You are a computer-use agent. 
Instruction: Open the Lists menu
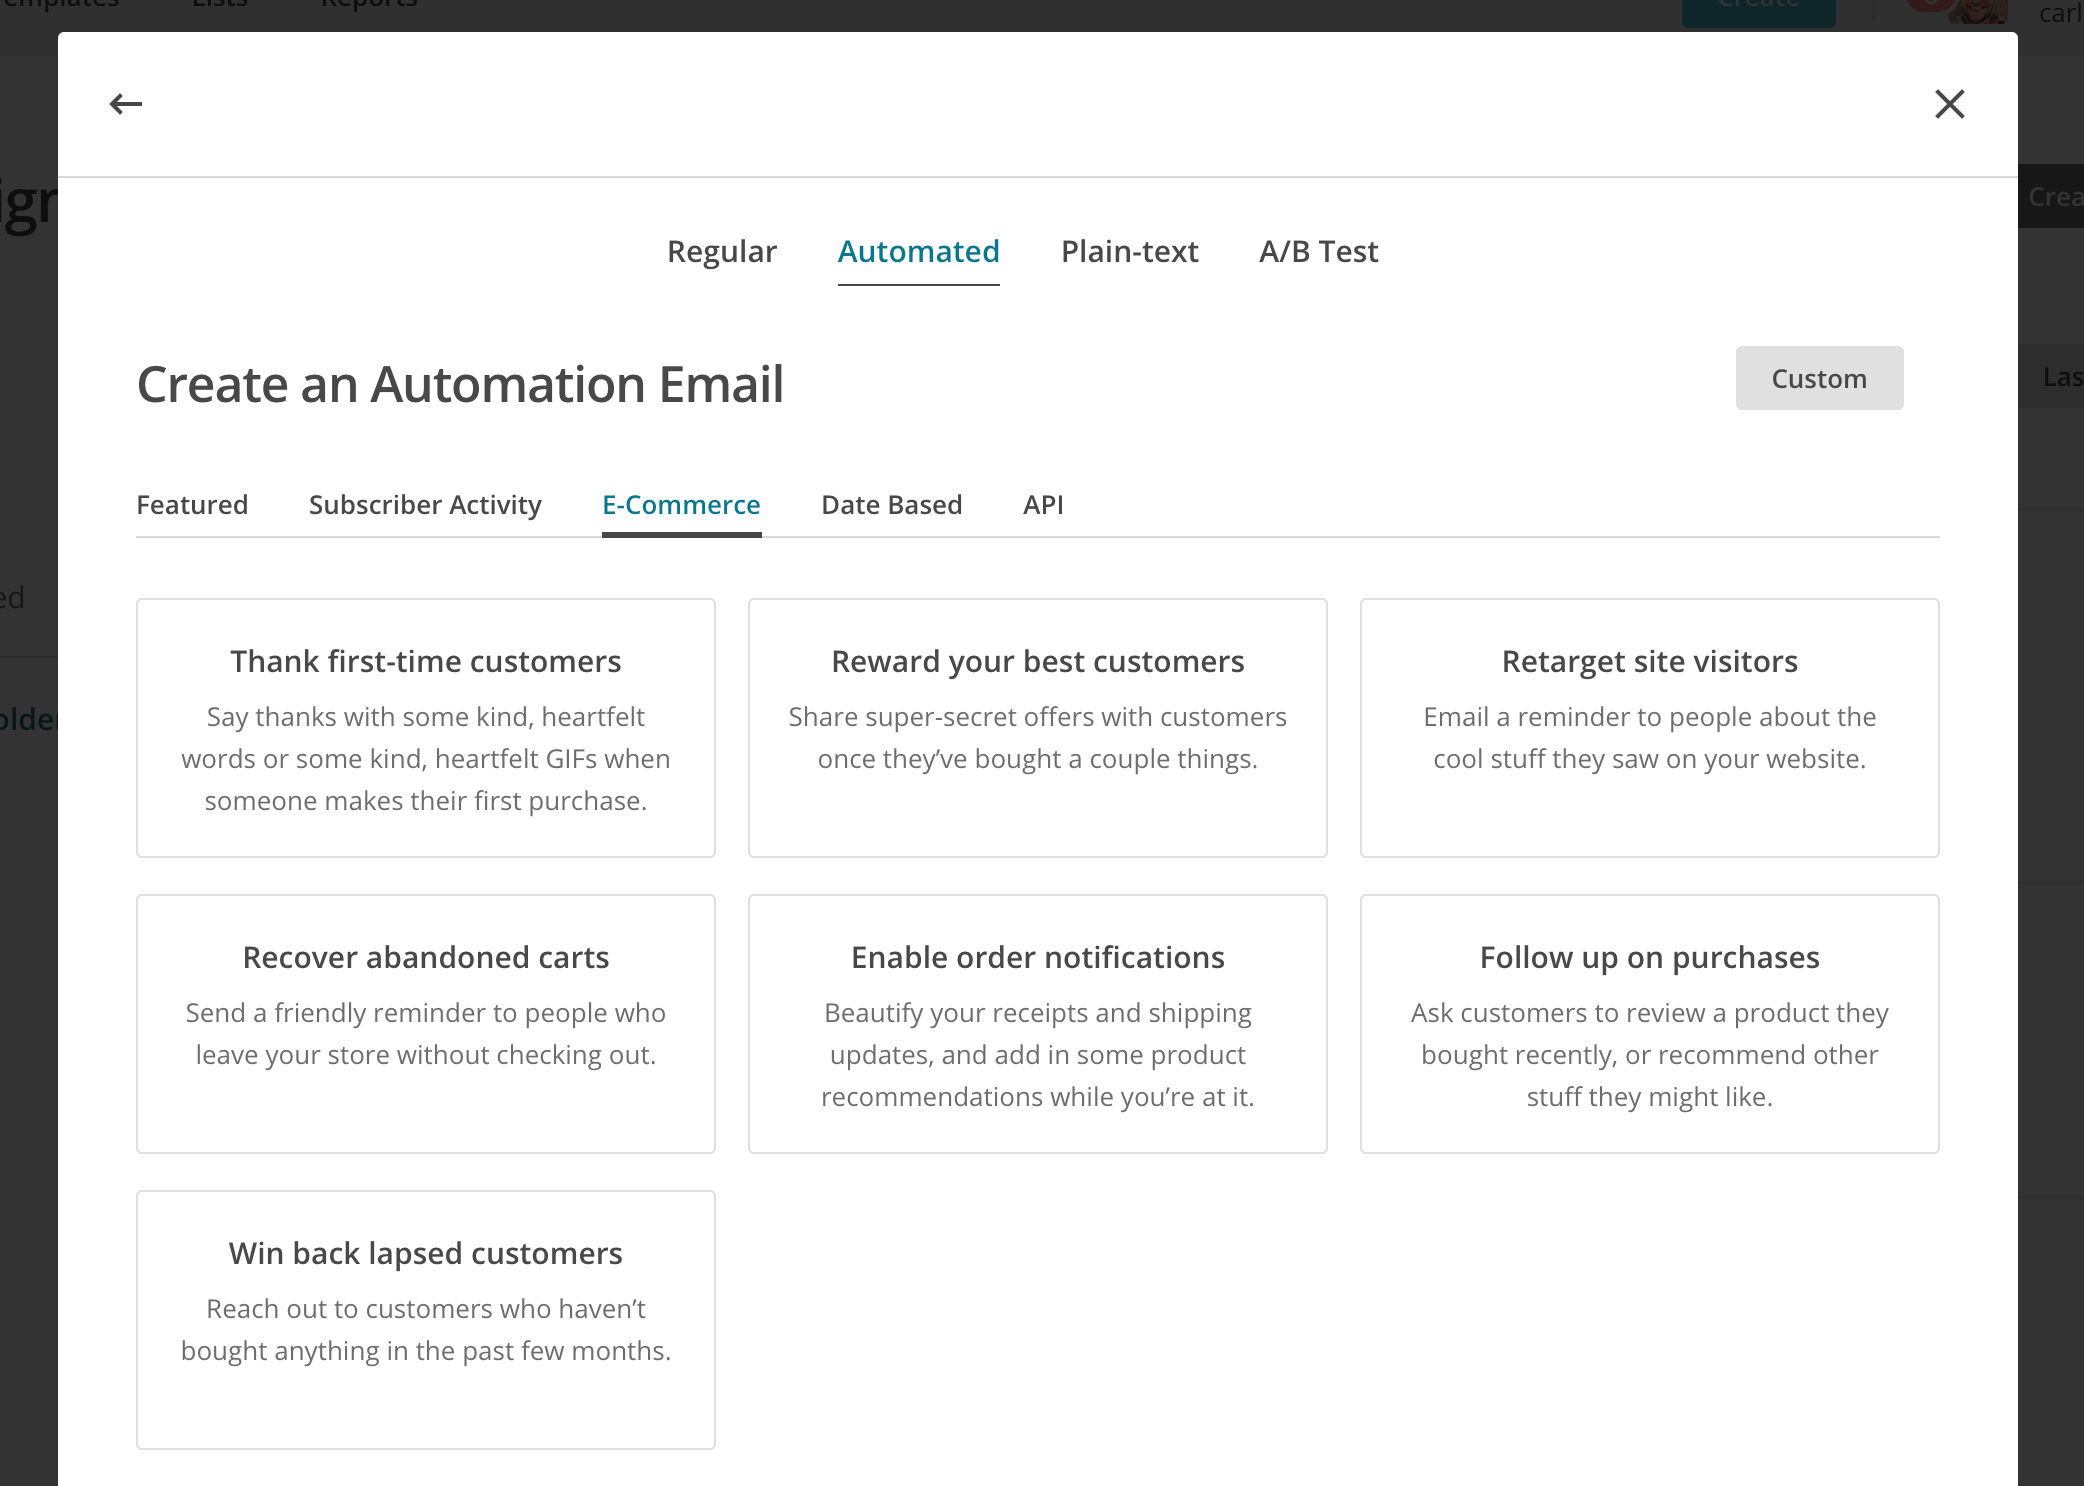point(219,5)
